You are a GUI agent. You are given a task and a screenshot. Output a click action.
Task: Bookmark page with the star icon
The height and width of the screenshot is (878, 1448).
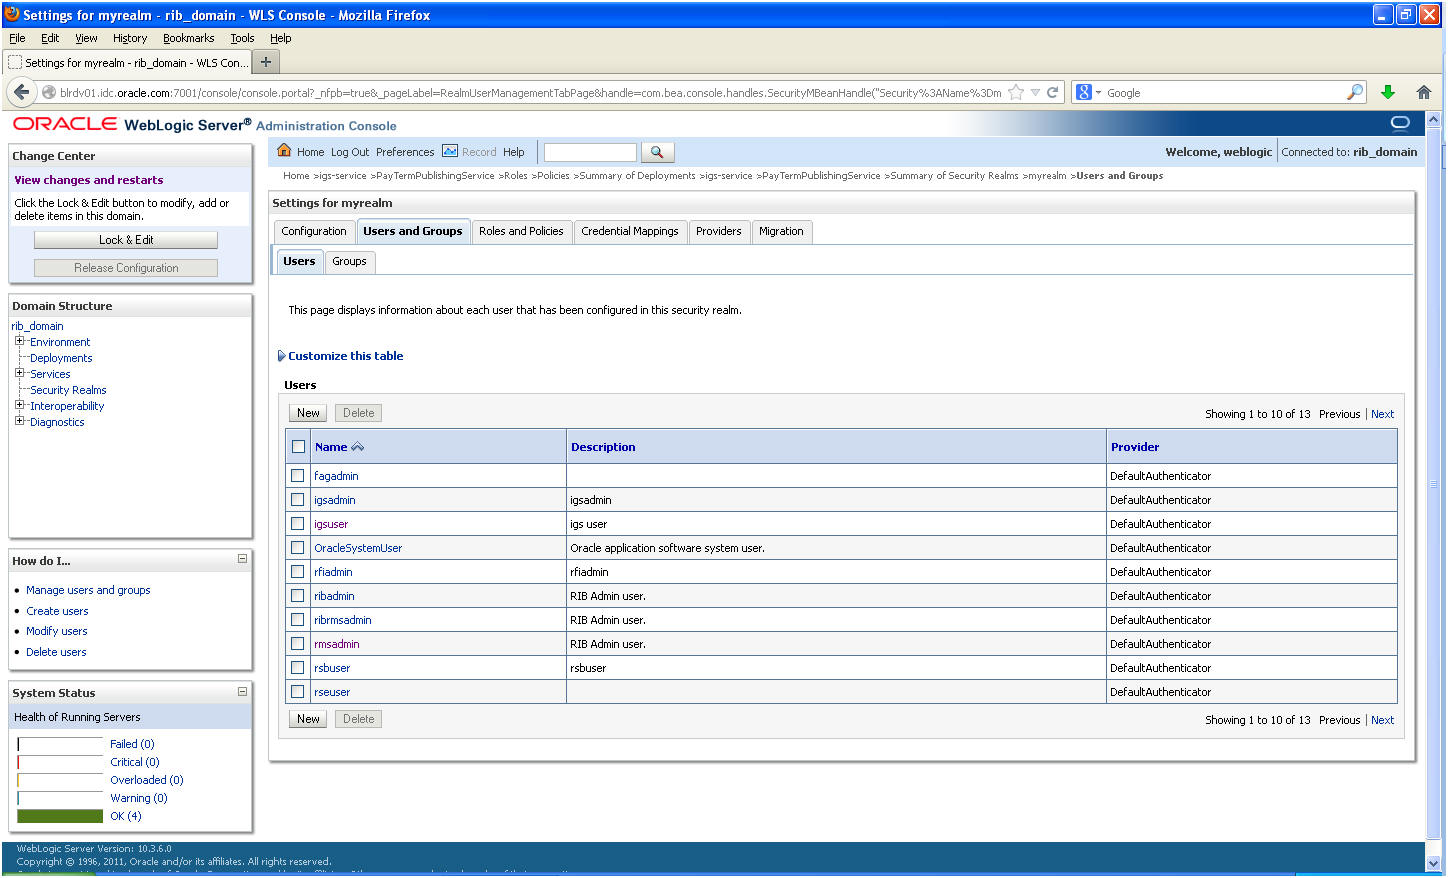(1016, 92)
